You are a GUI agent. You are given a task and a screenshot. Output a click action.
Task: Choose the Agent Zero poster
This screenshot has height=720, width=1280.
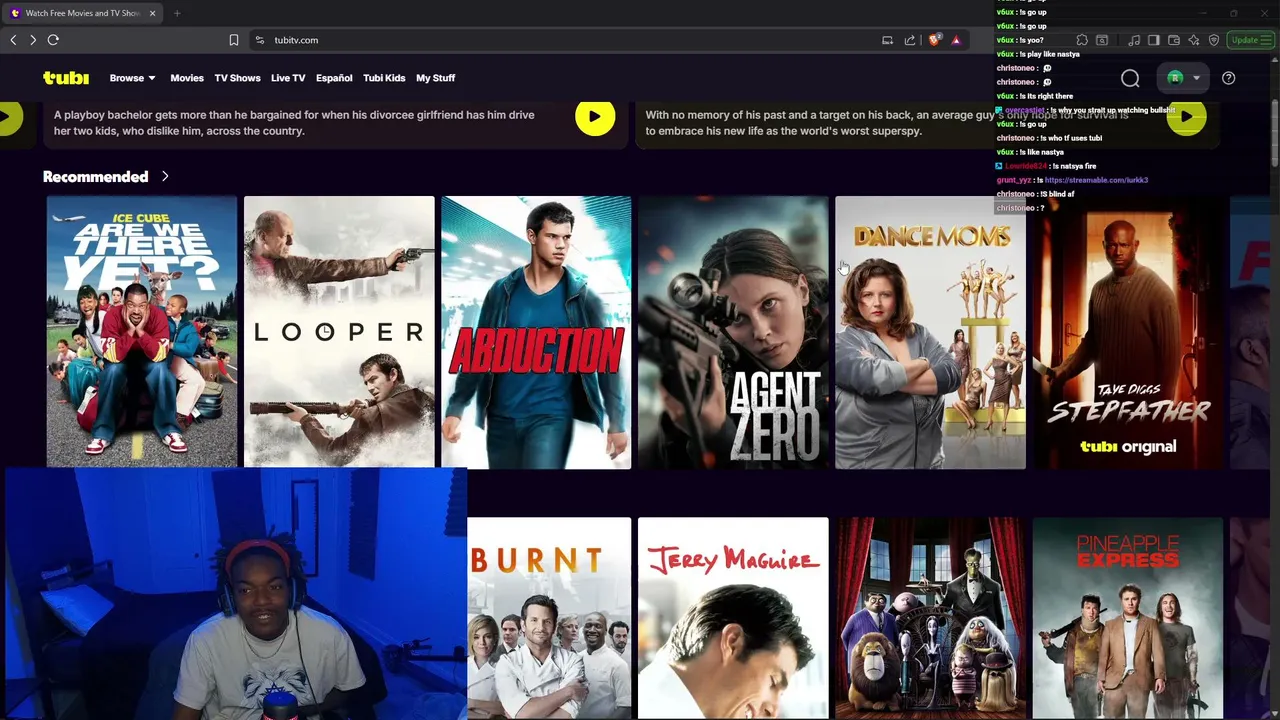click(733, 332)
